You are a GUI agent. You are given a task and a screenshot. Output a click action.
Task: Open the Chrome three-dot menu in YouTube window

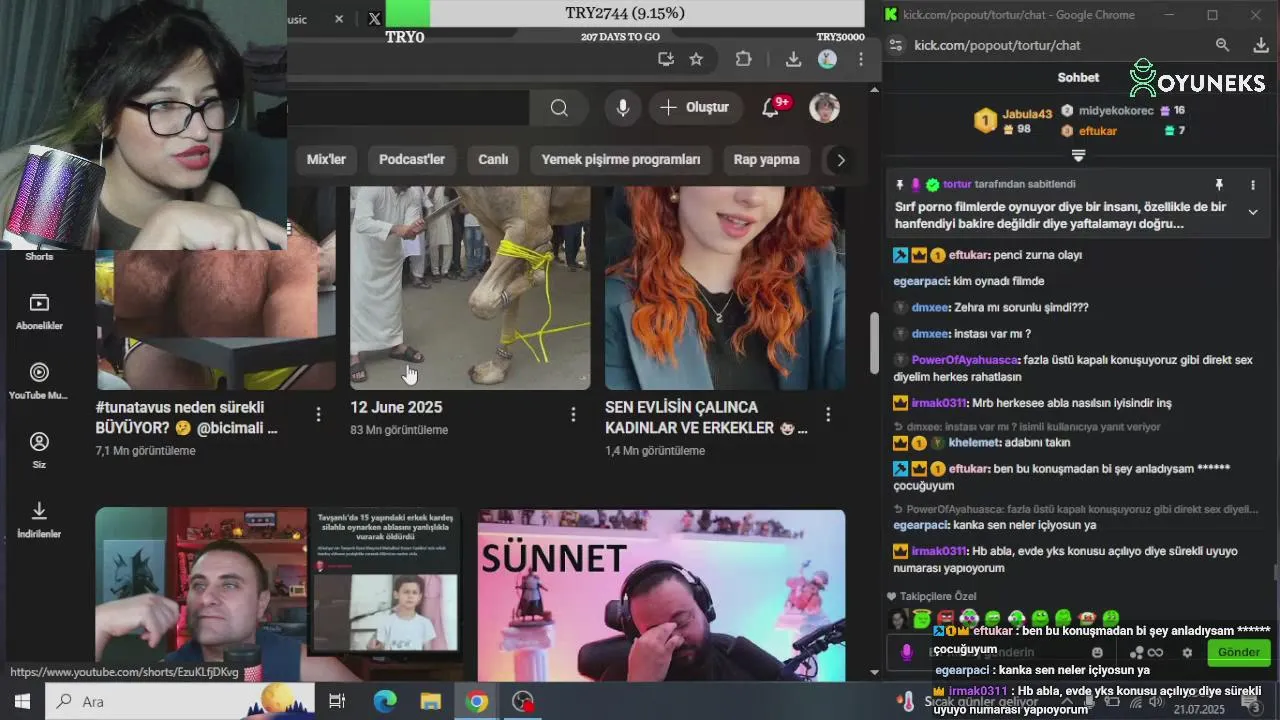[860, 59]
